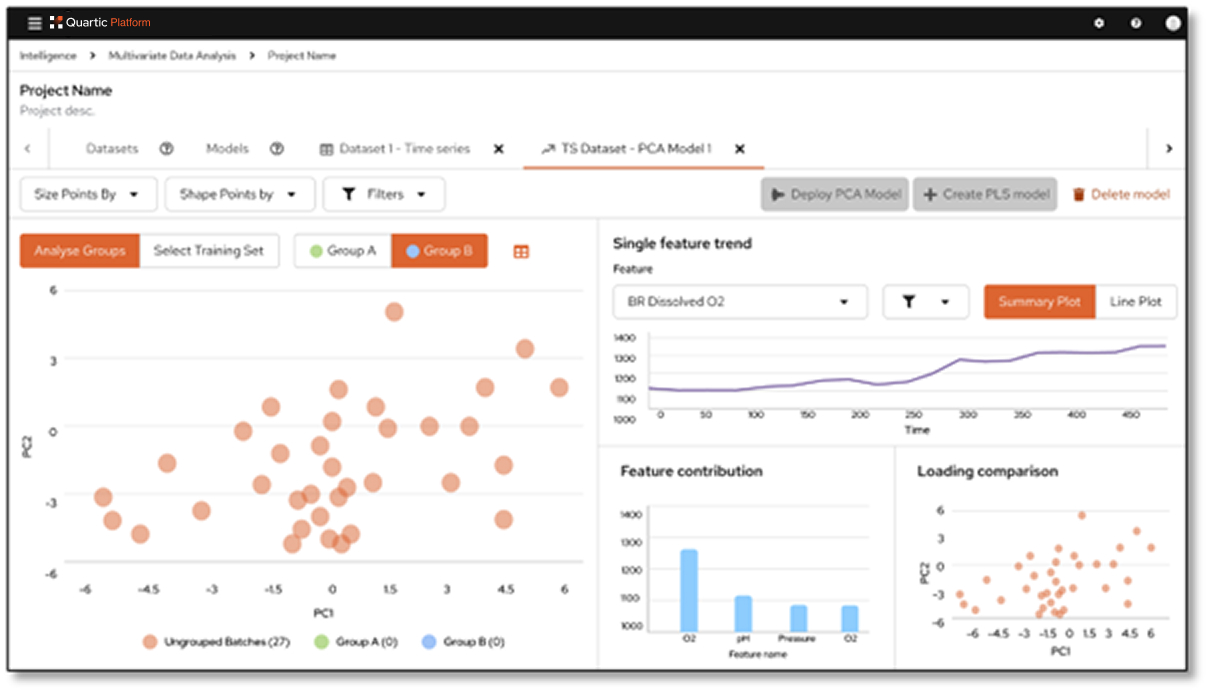Click the Create PLS model button
Screen dimensions: 1208x692
click(x=985, y=194)
